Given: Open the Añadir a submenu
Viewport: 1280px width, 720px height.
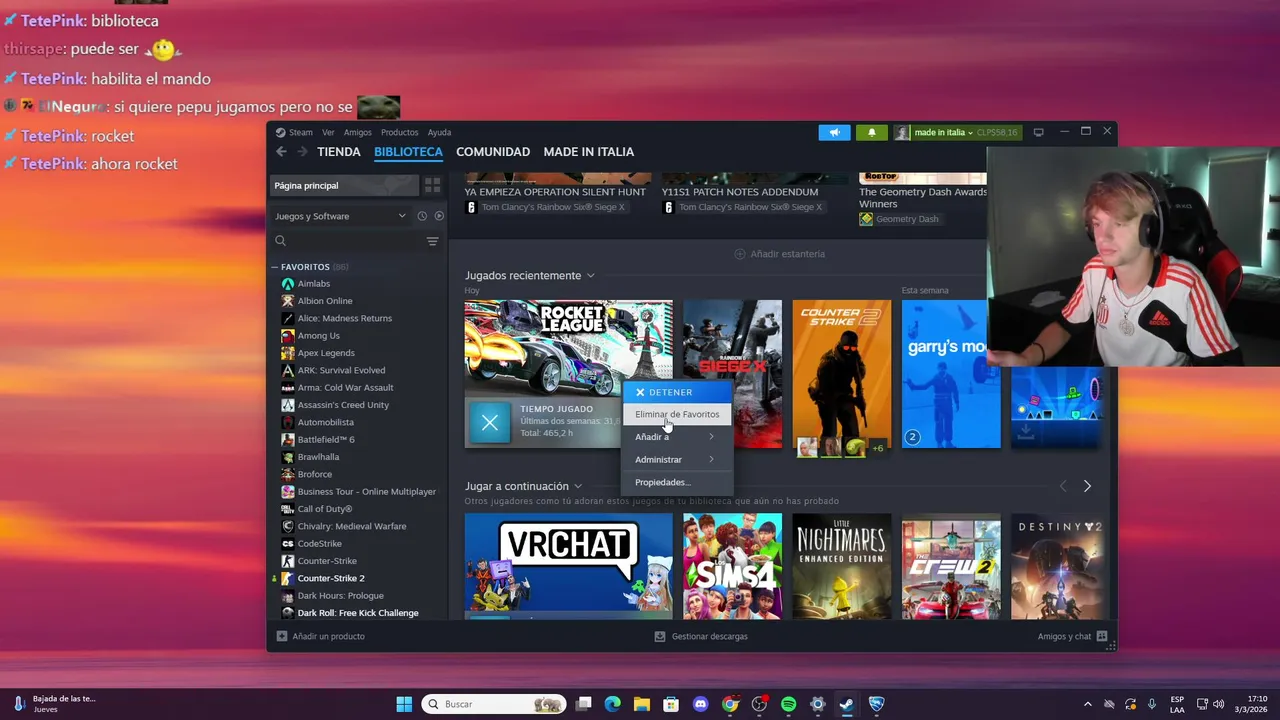Looking at the screenshot, I should click(676, 437).
